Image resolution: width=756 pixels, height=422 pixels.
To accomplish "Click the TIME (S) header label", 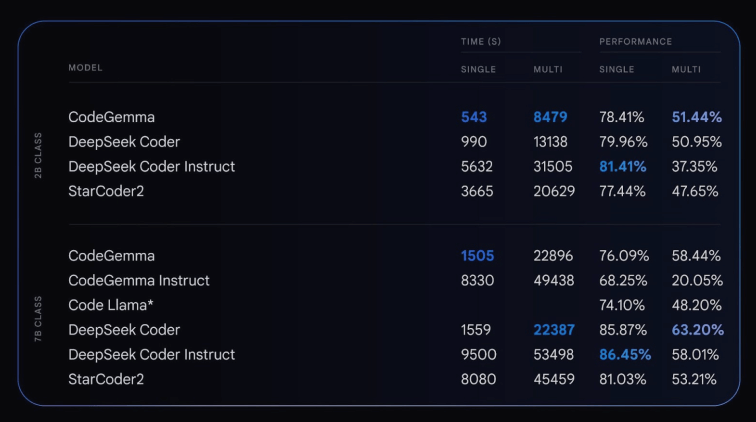I will [481, 41].
